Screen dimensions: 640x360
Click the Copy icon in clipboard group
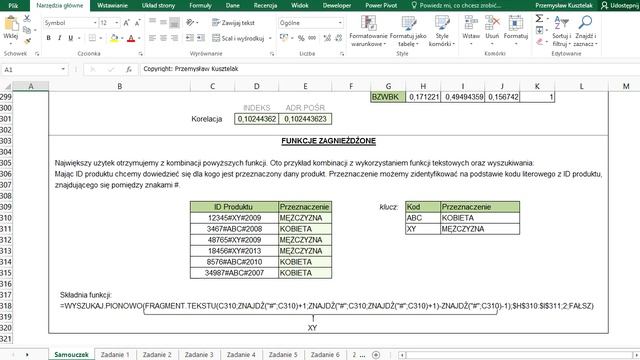[x=27, y=30]
